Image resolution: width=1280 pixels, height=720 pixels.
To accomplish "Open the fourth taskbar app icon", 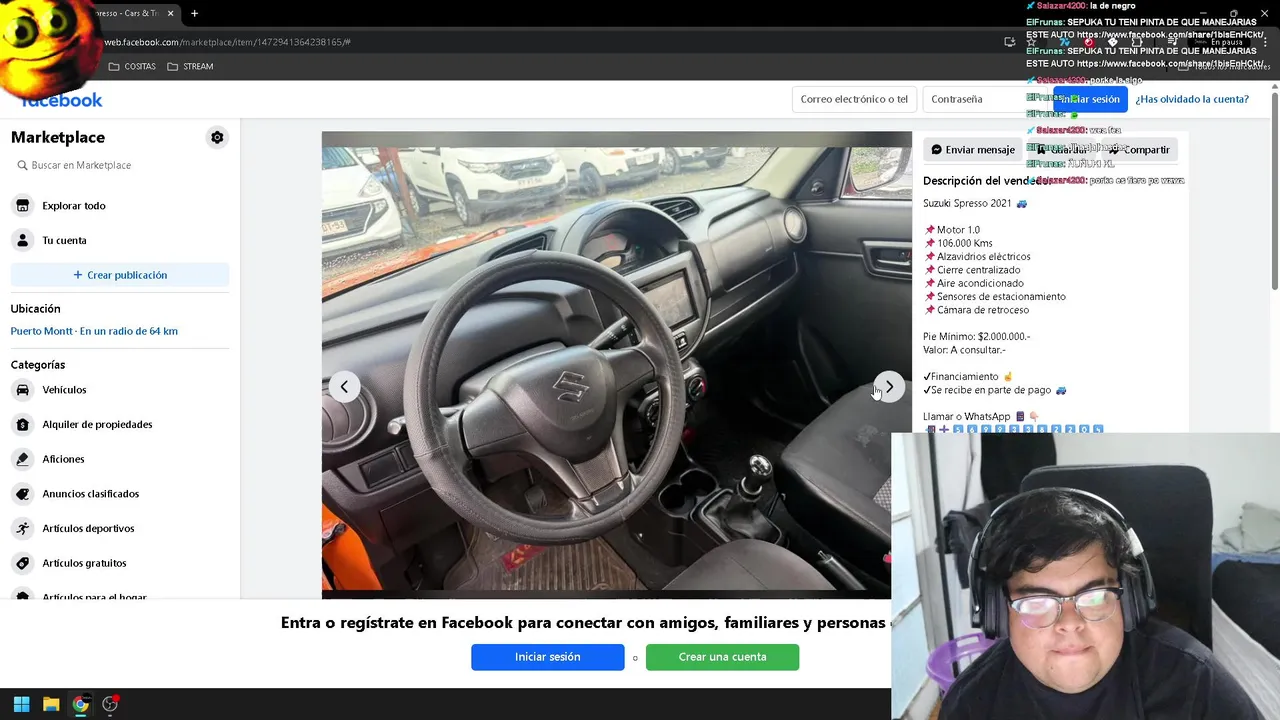I will pyautogui.click(x=111, y=704).
